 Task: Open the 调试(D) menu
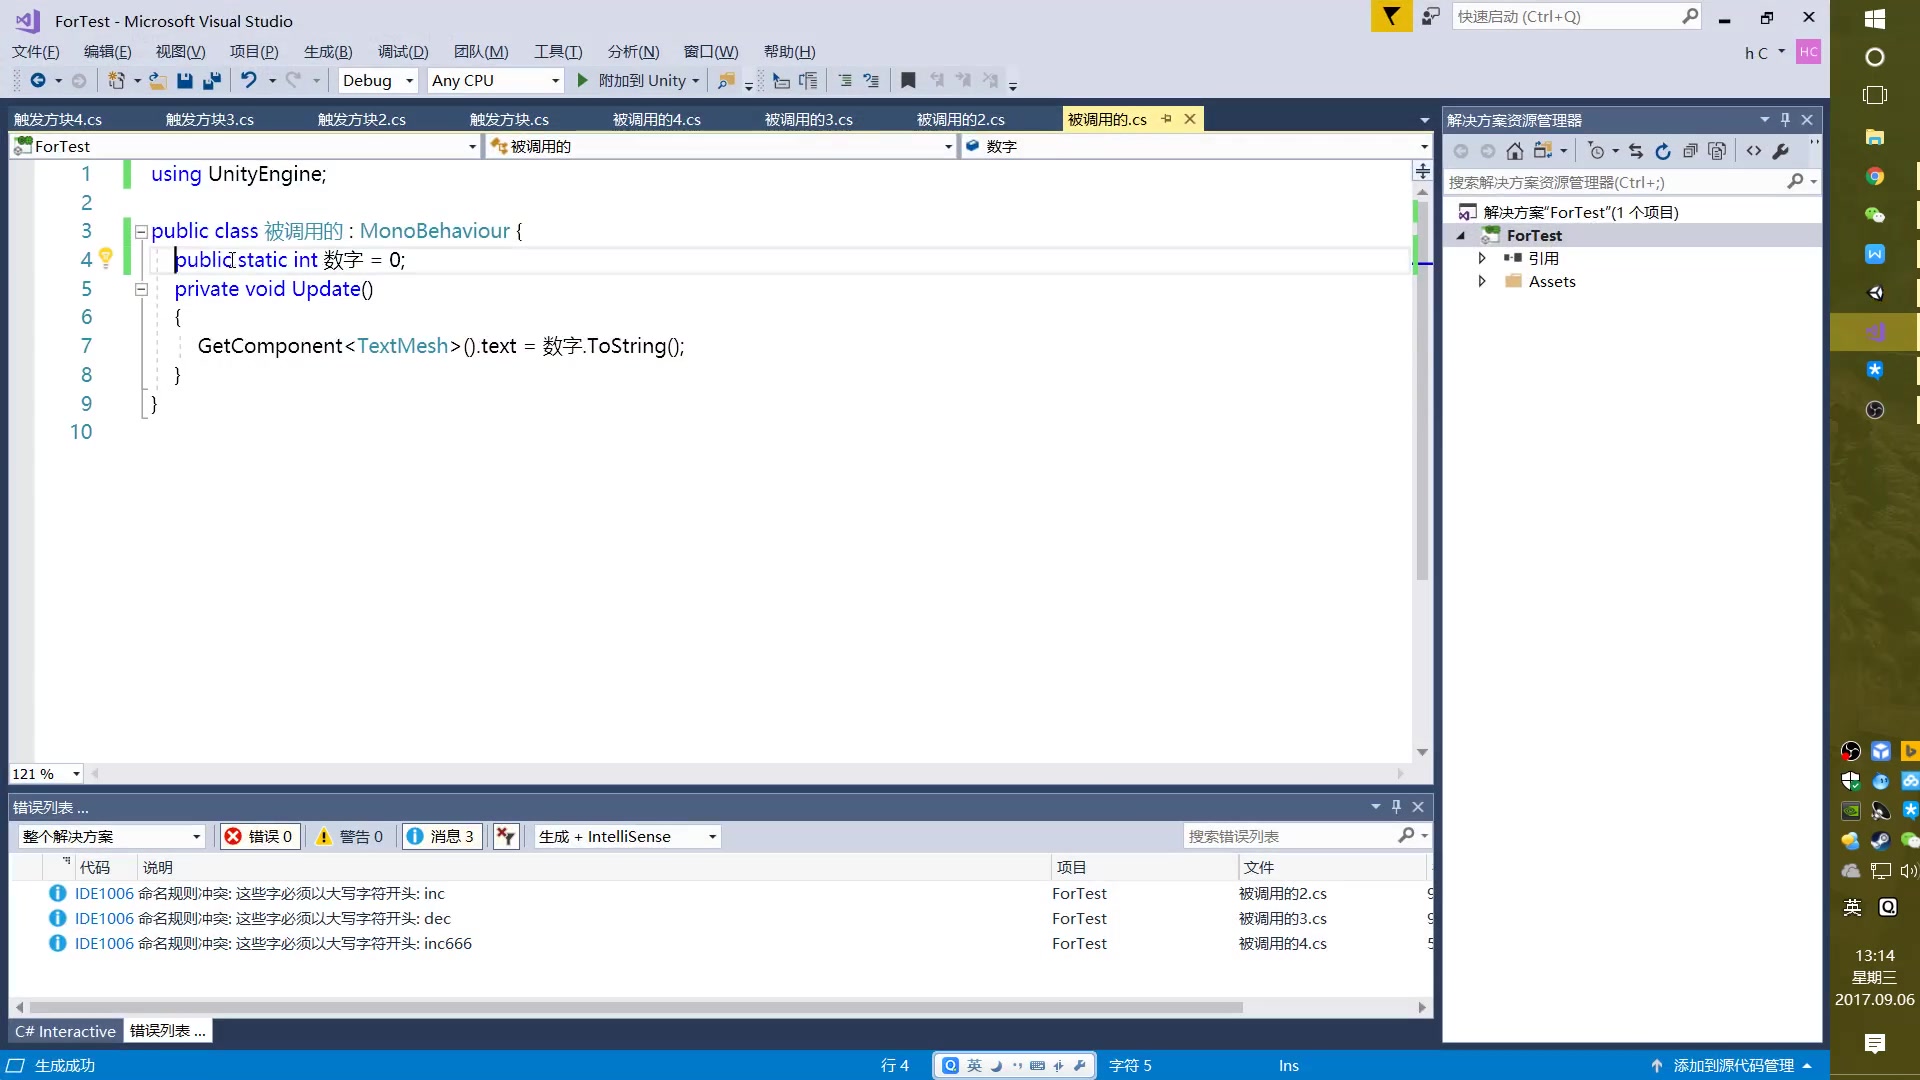click(x=403, y=52)
